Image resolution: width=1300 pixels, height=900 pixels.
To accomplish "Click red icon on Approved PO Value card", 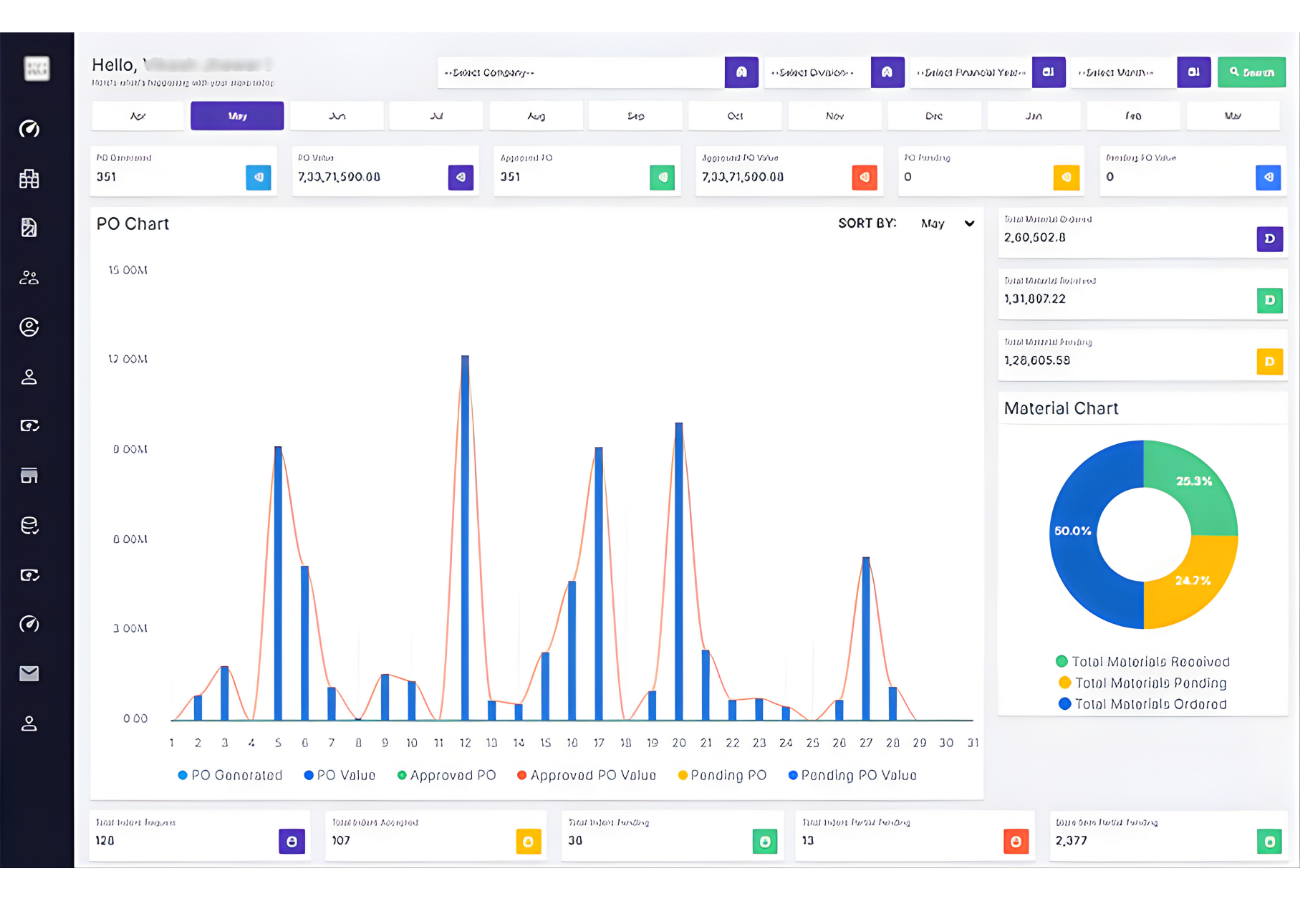I will (x=864, y=177).
